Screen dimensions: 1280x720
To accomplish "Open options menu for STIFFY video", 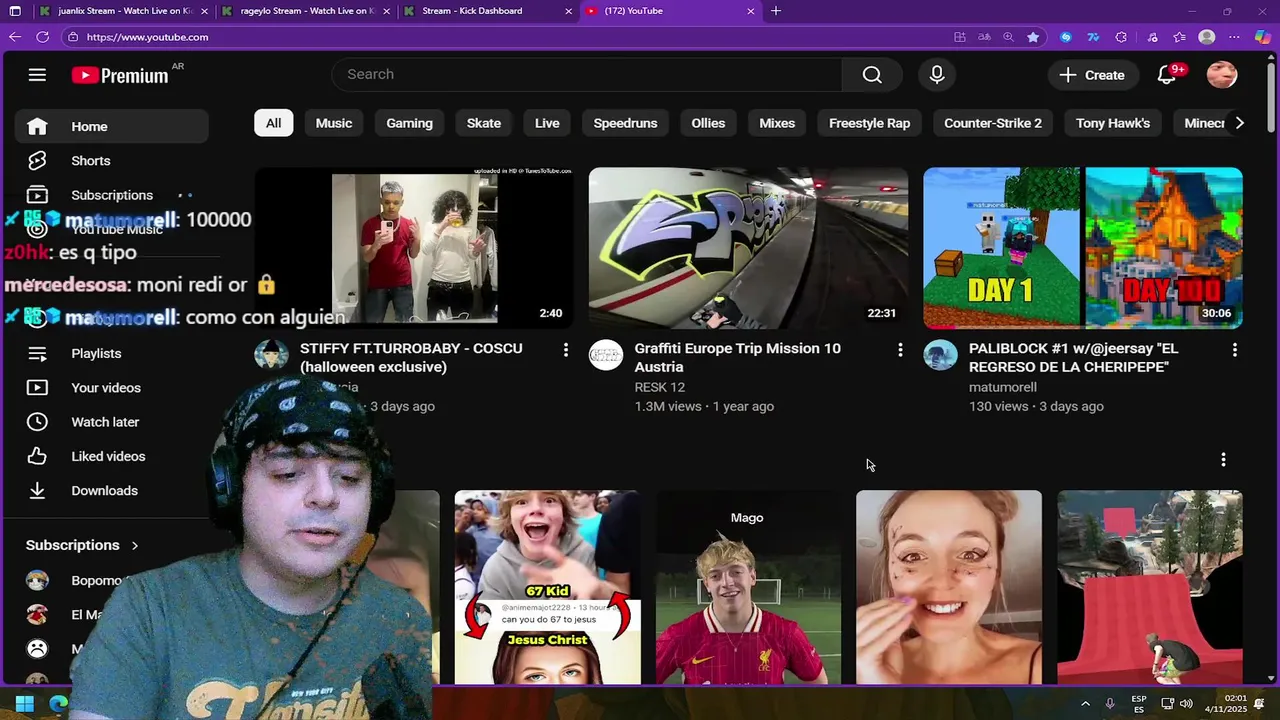I will click(x=566, y=350).
